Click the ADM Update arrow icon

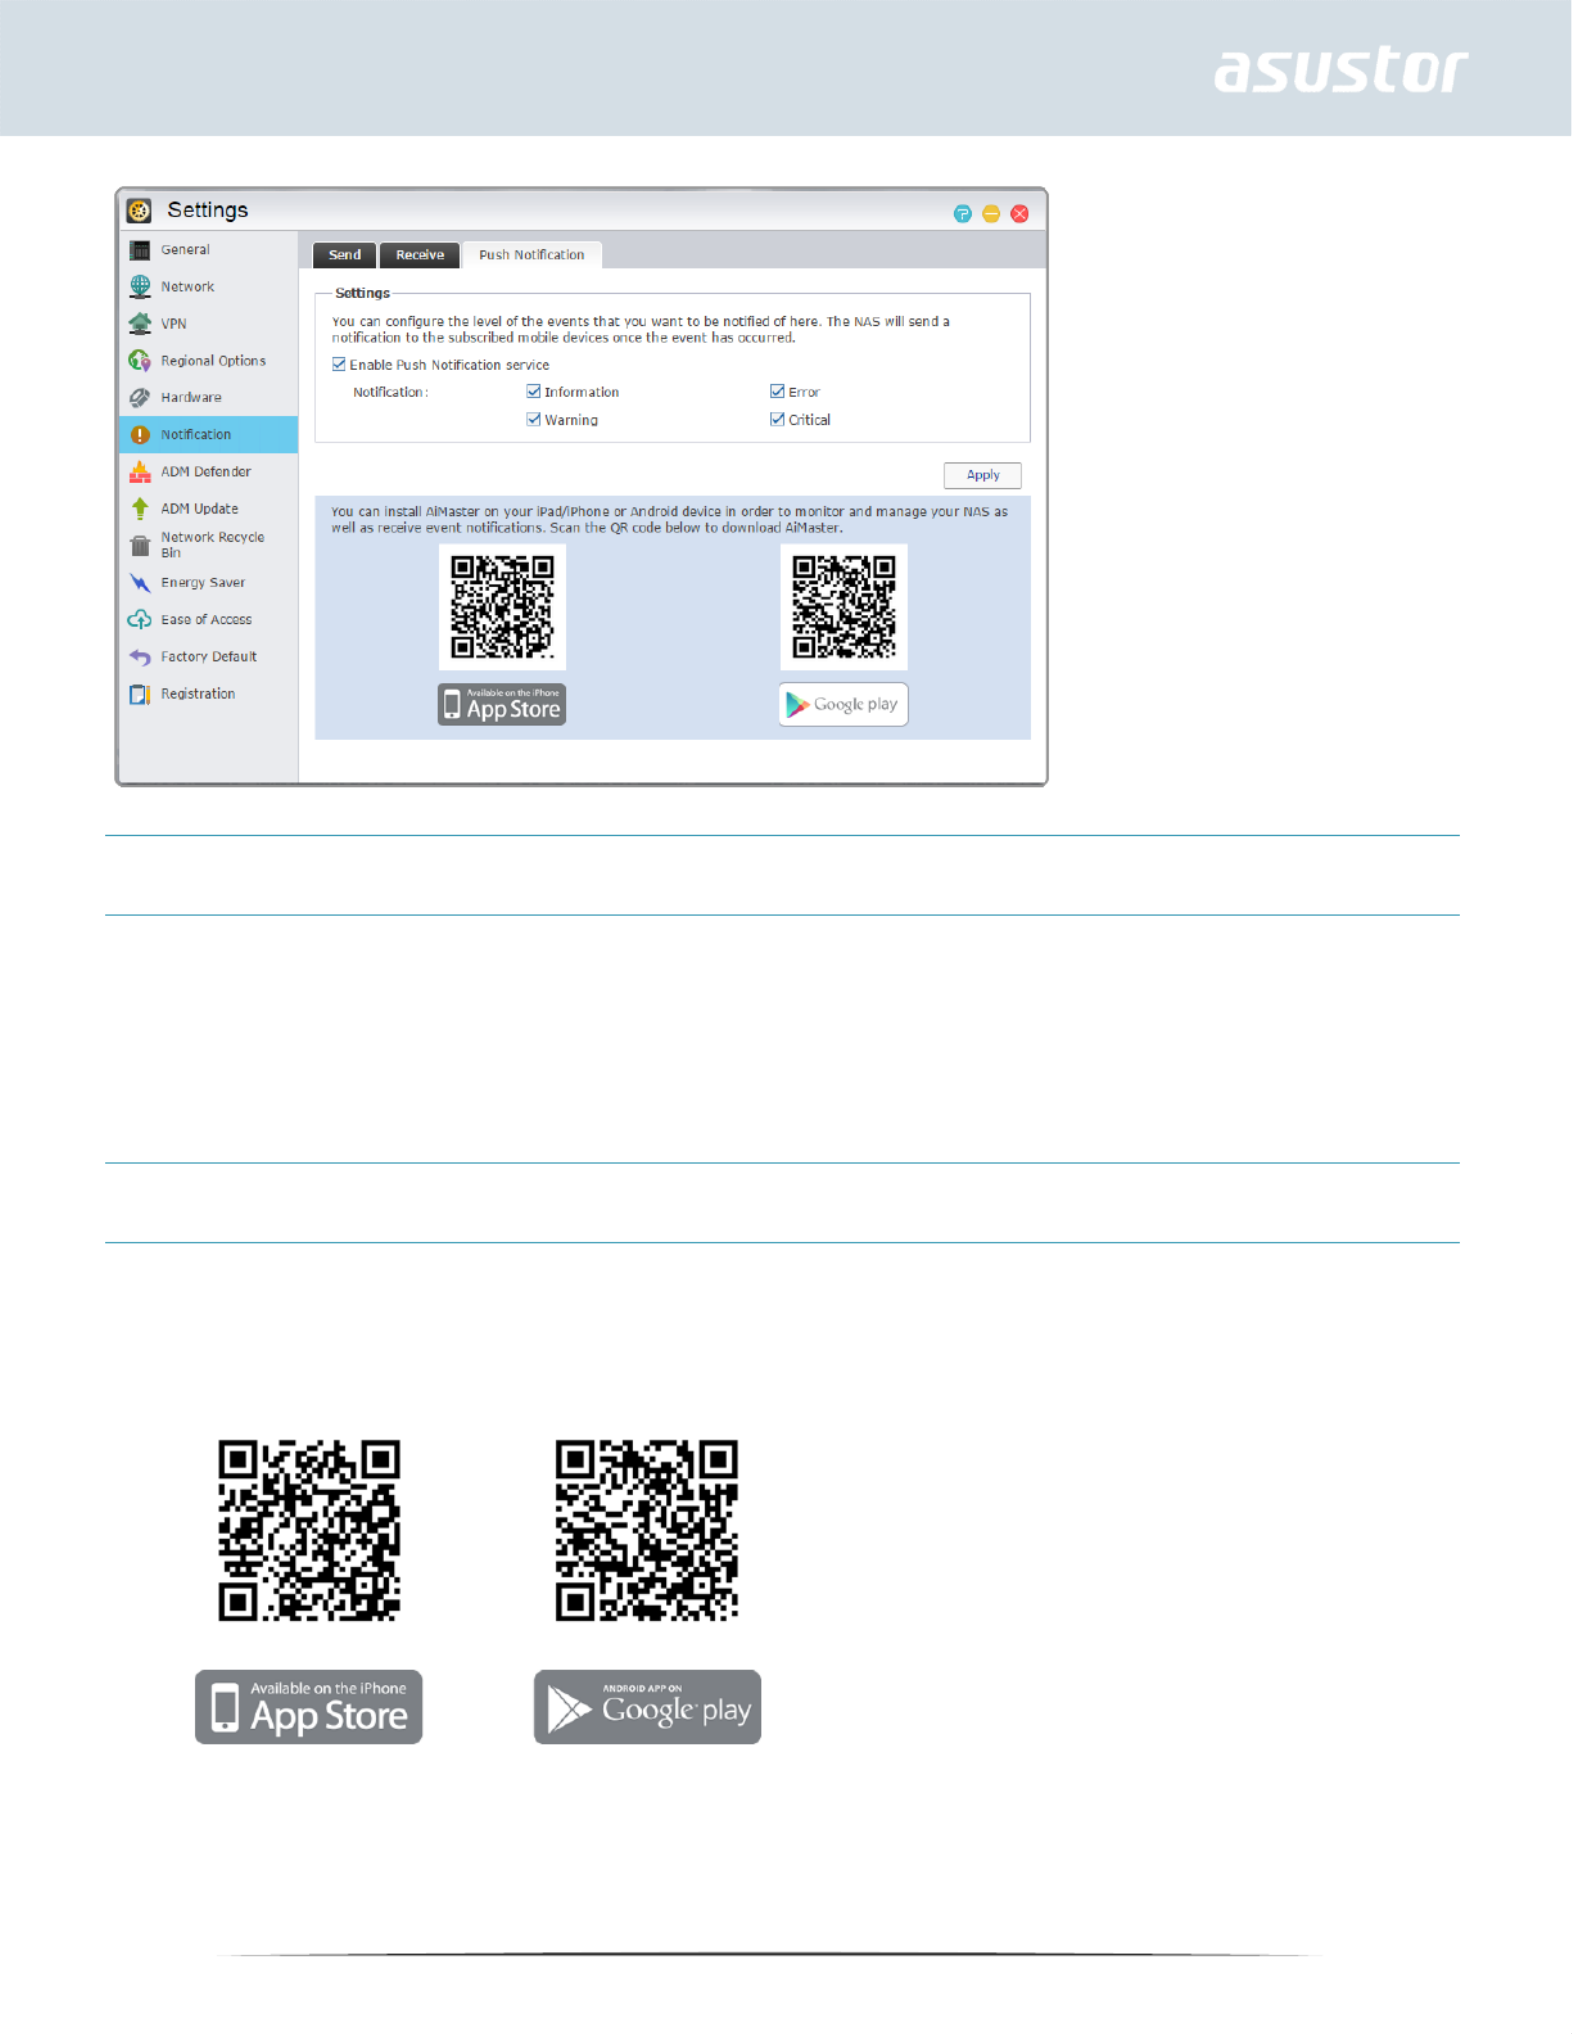(x=140, y=509)
